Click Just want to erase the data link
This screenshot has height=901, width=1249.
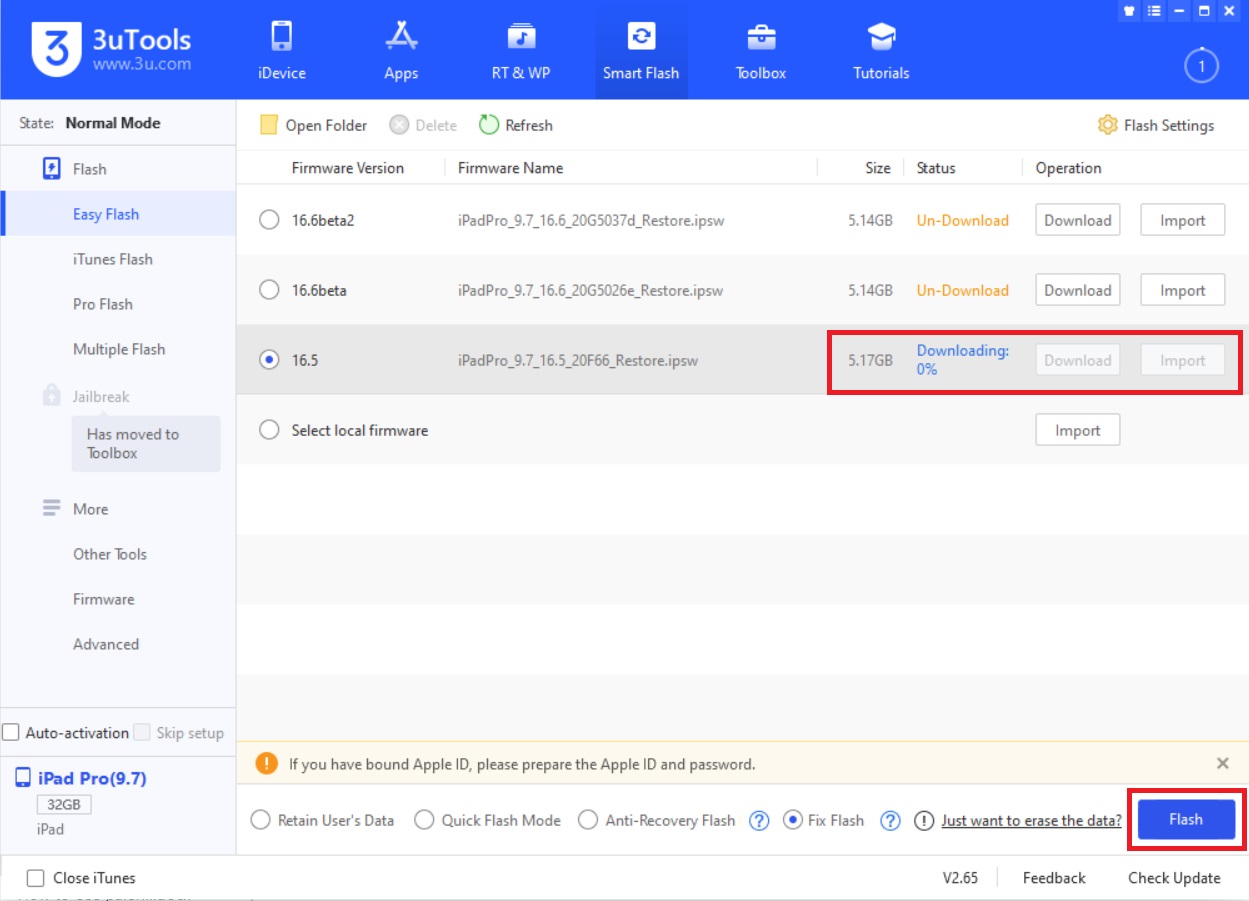pyautogui.click(x=1031, y=821)
